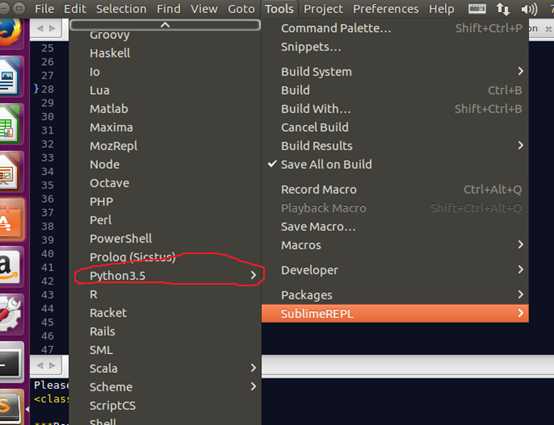Open the Find menu
The height and width of the screenshot is (425, 554).
click(168, 9)
